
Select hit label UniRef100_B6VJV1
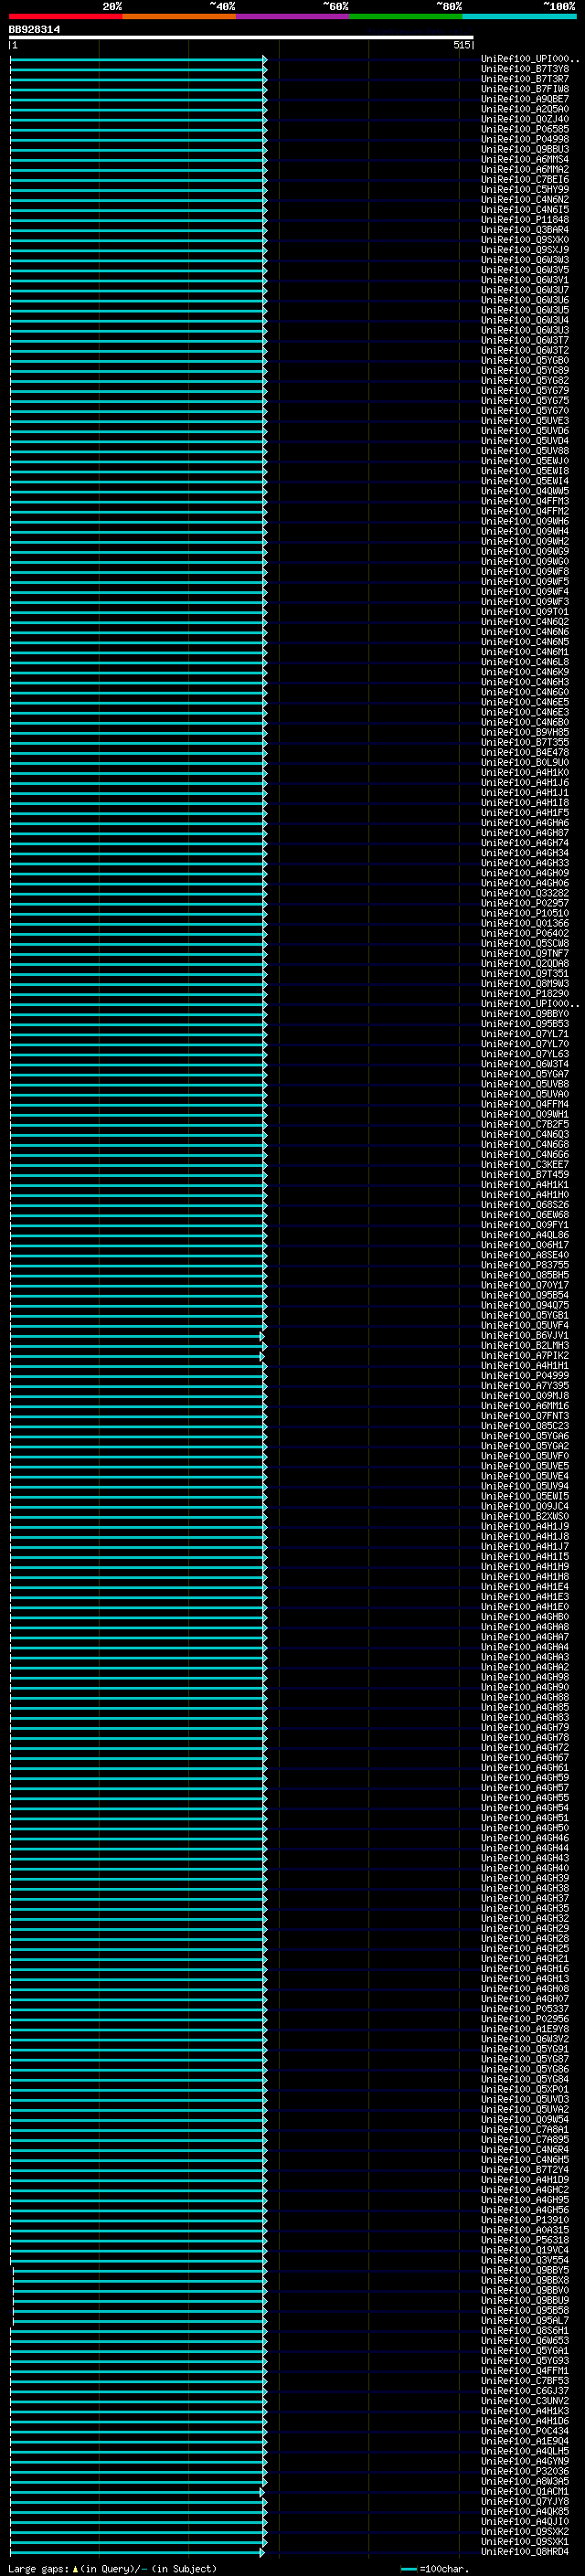coord(525,1335)
